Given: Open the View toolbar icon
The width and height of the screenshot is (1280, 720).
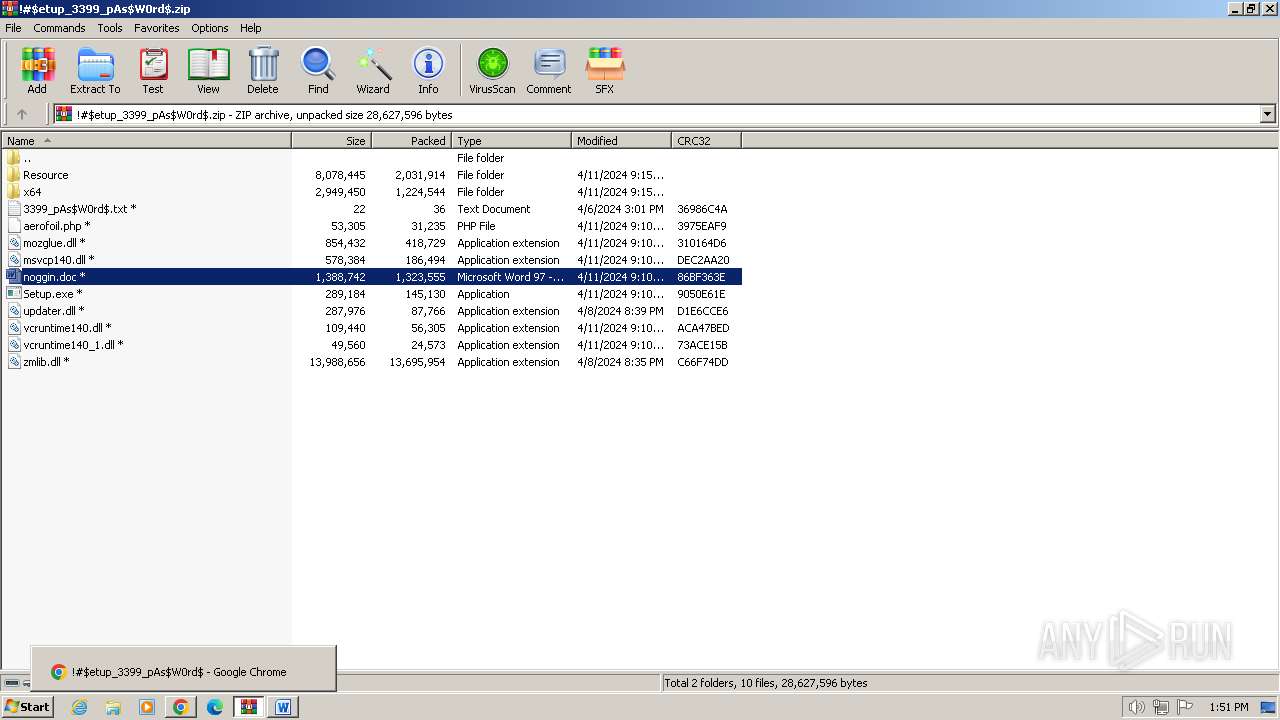Looking at the screenshot, I should pyautogui.click(x=208, y=70).
